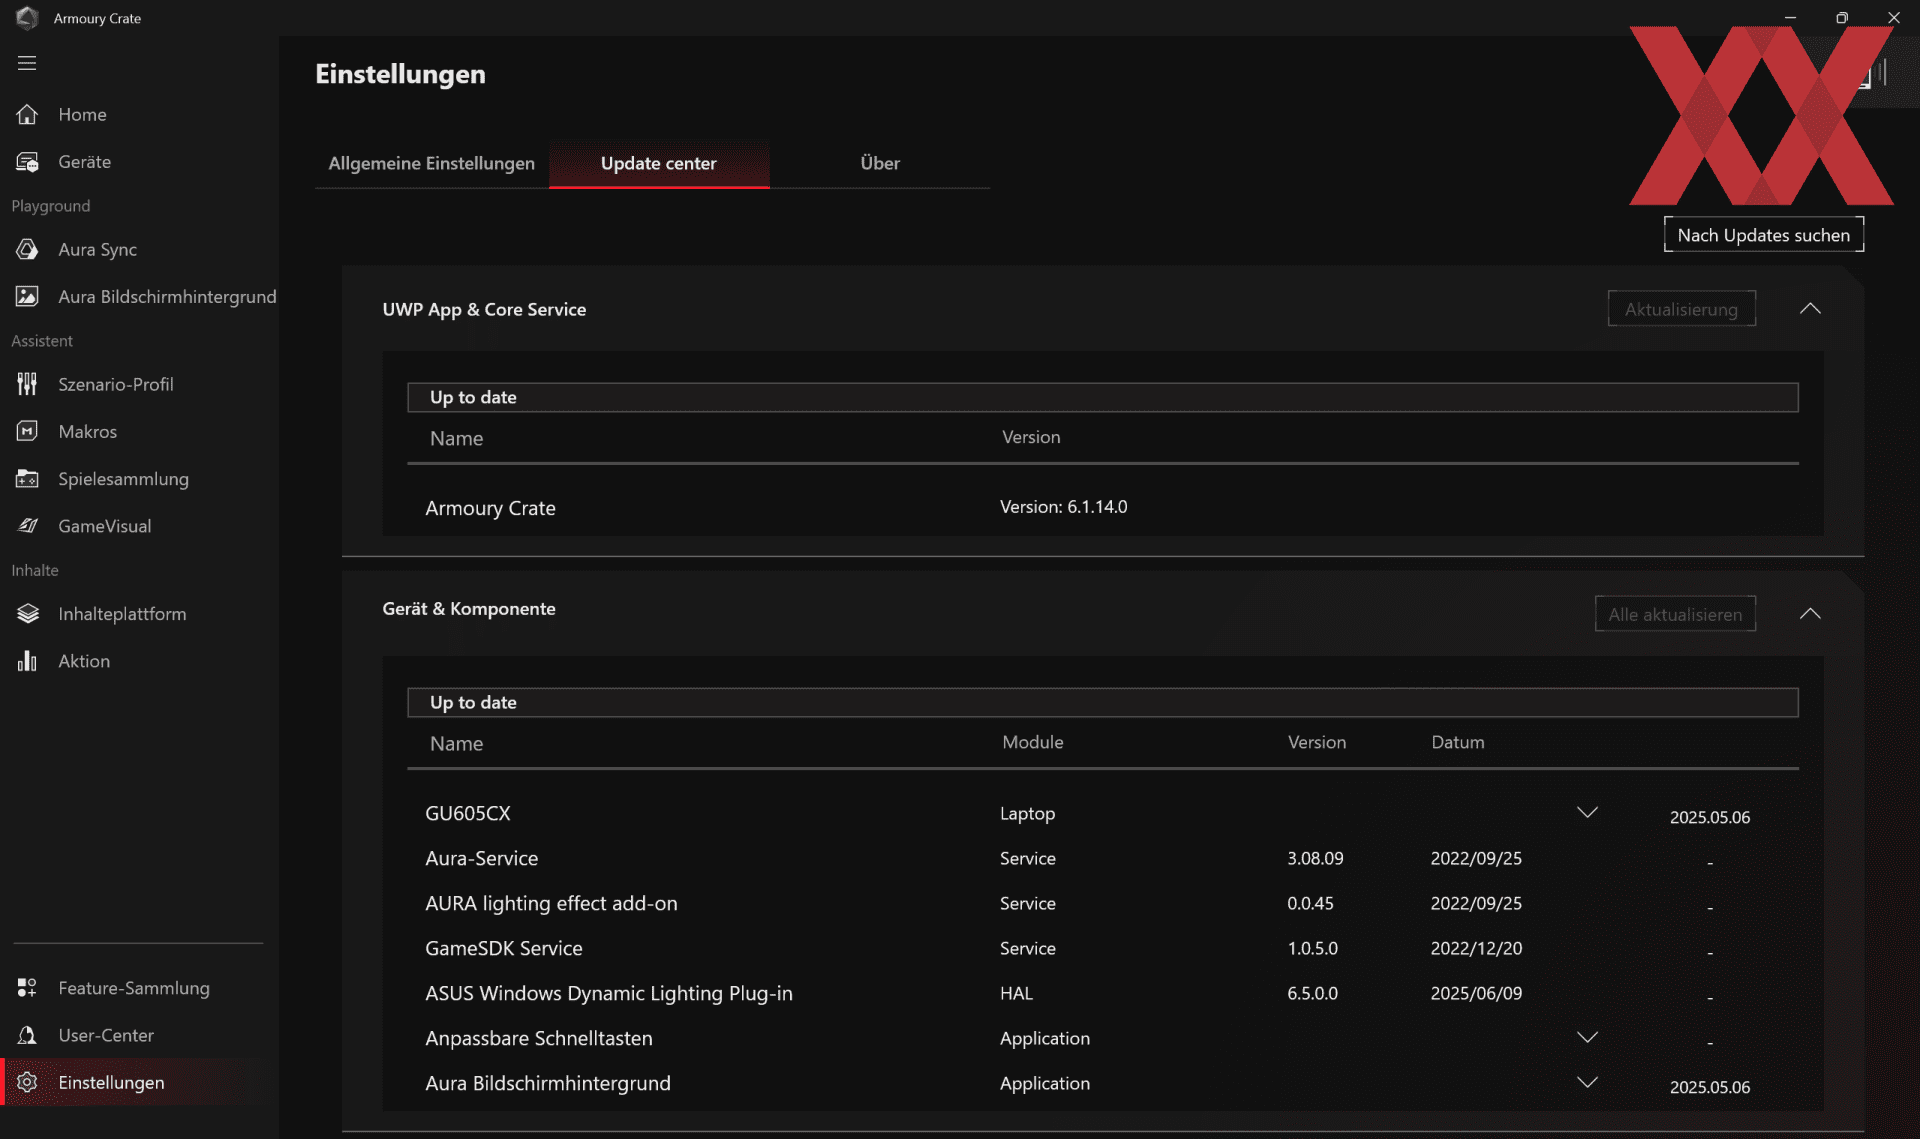This screenshot has width=1920, height=1139.
Task: Collapse Gerät & Komponente section
Action: point(1810,613)
